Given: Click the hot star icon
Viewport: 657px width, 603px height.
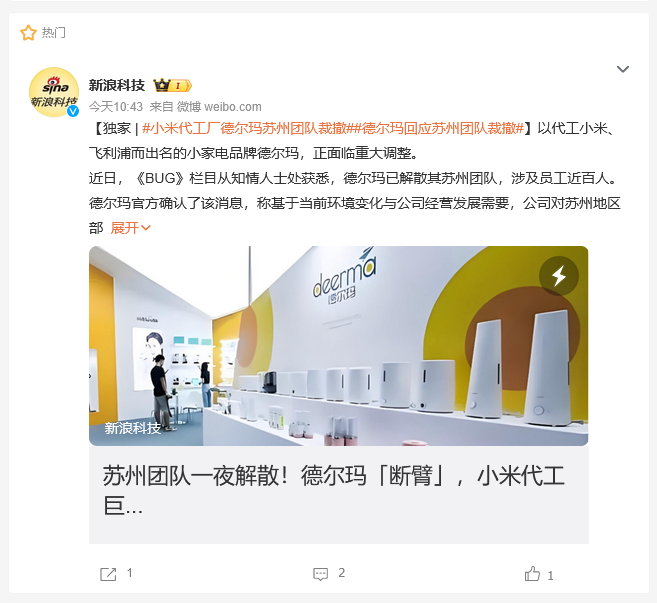Looking at the screenshot, I should pyautogui.click(x=28, y=33).
